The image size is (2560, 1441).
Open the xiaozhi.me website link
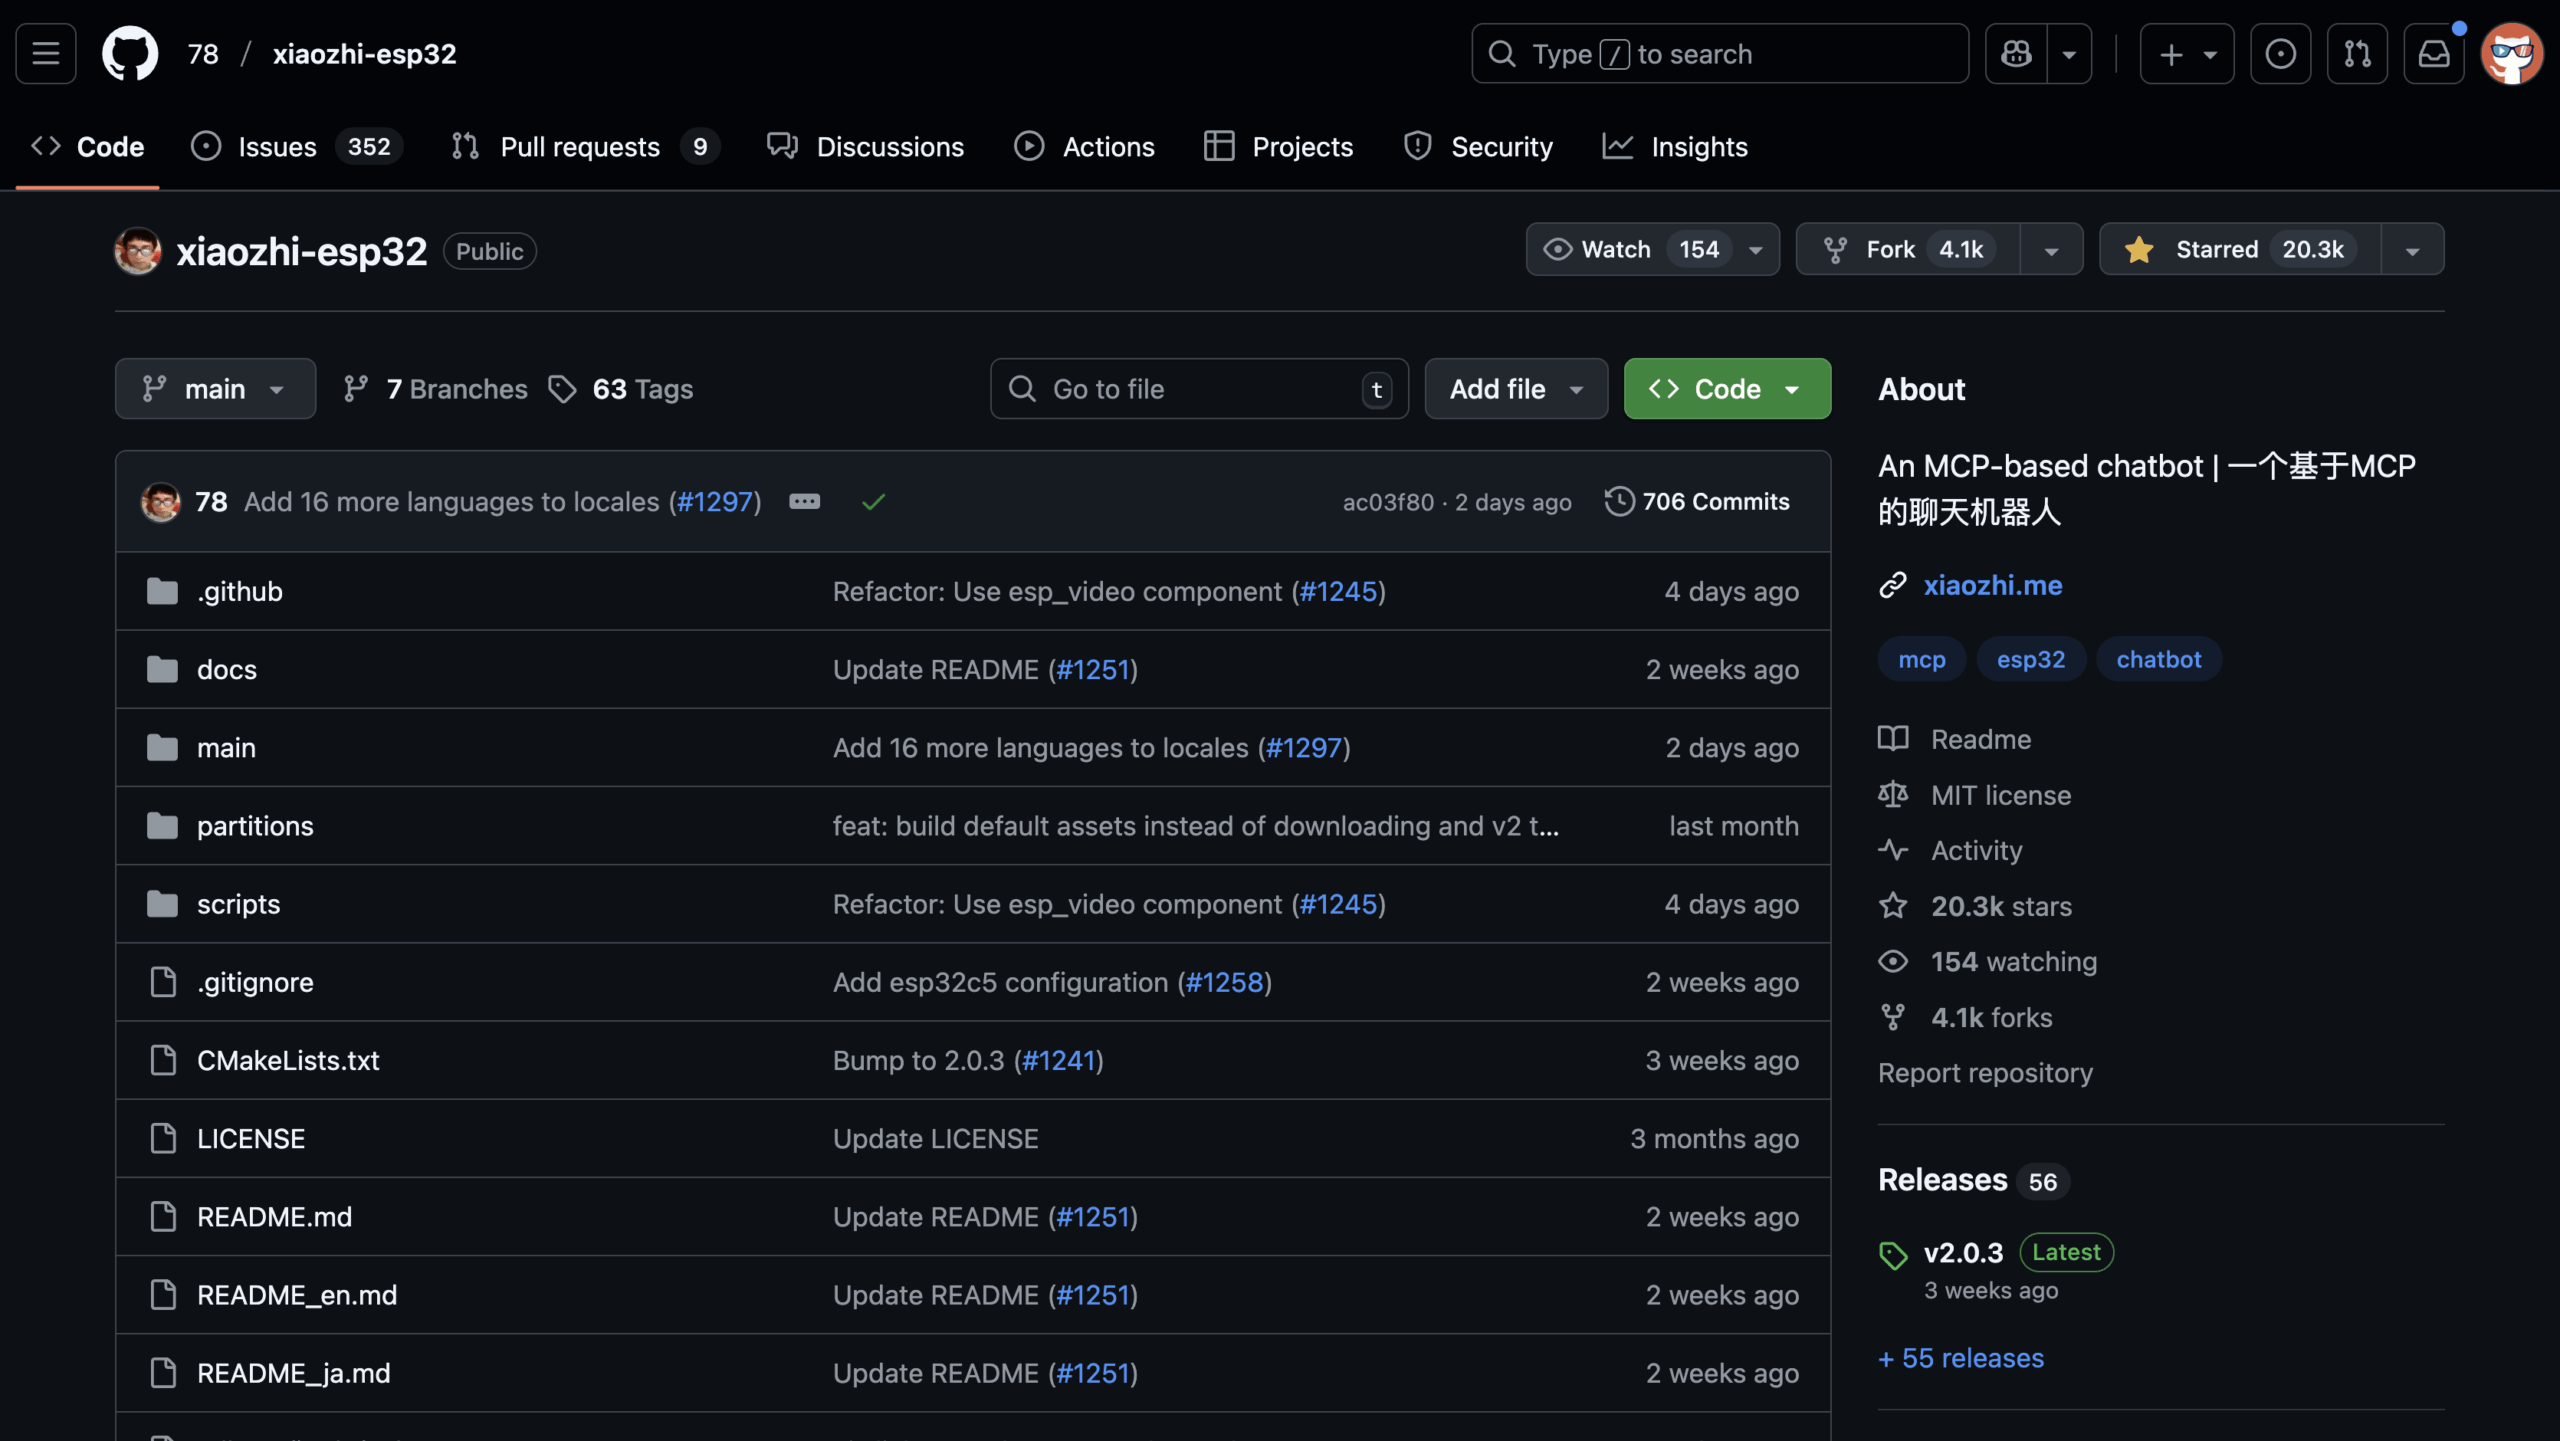1992,585
